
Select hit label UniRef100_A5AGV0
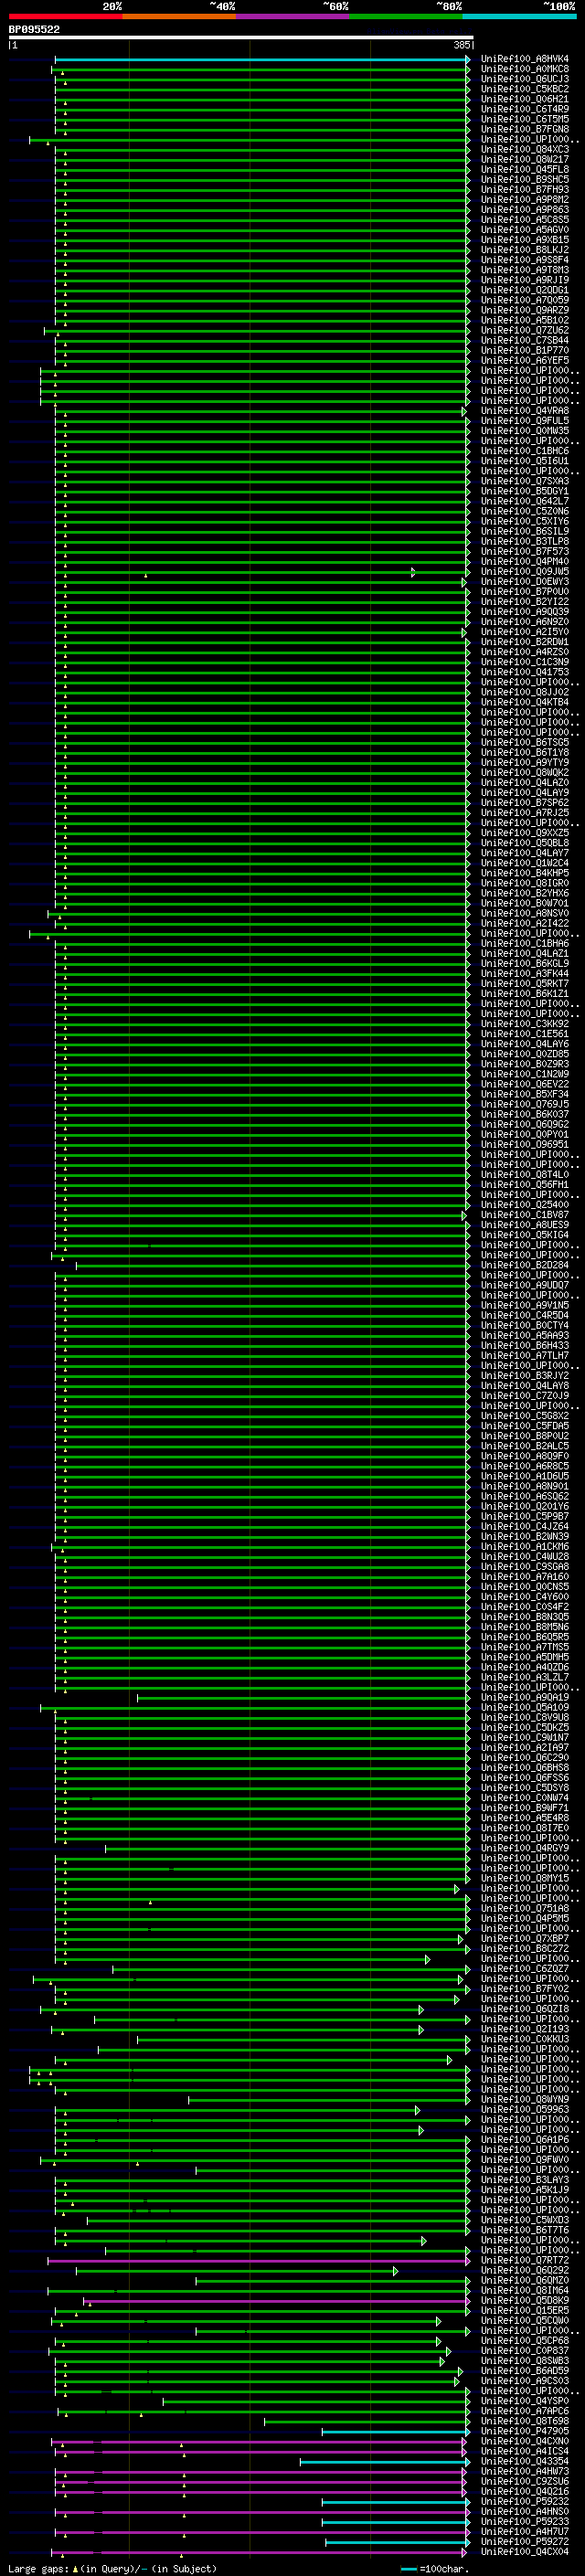pyautogui.click(x=525, y=230)
